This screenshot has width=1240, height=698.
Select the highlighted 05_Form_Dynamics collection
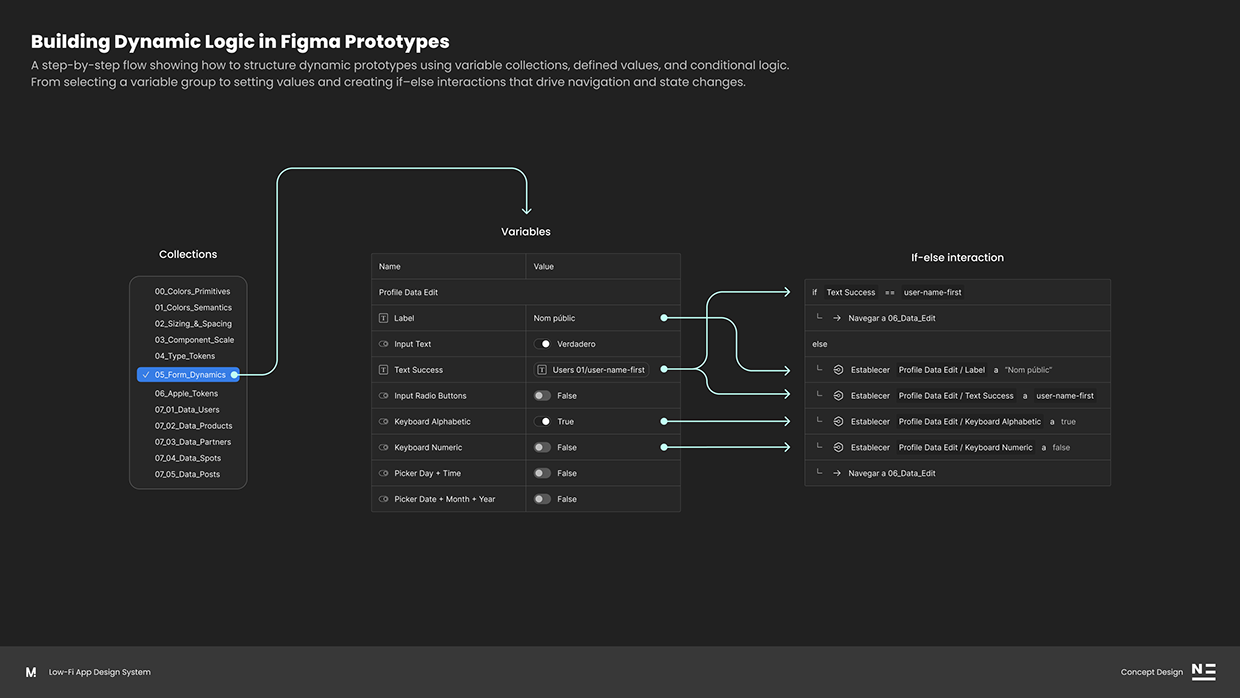click(188, 375)
